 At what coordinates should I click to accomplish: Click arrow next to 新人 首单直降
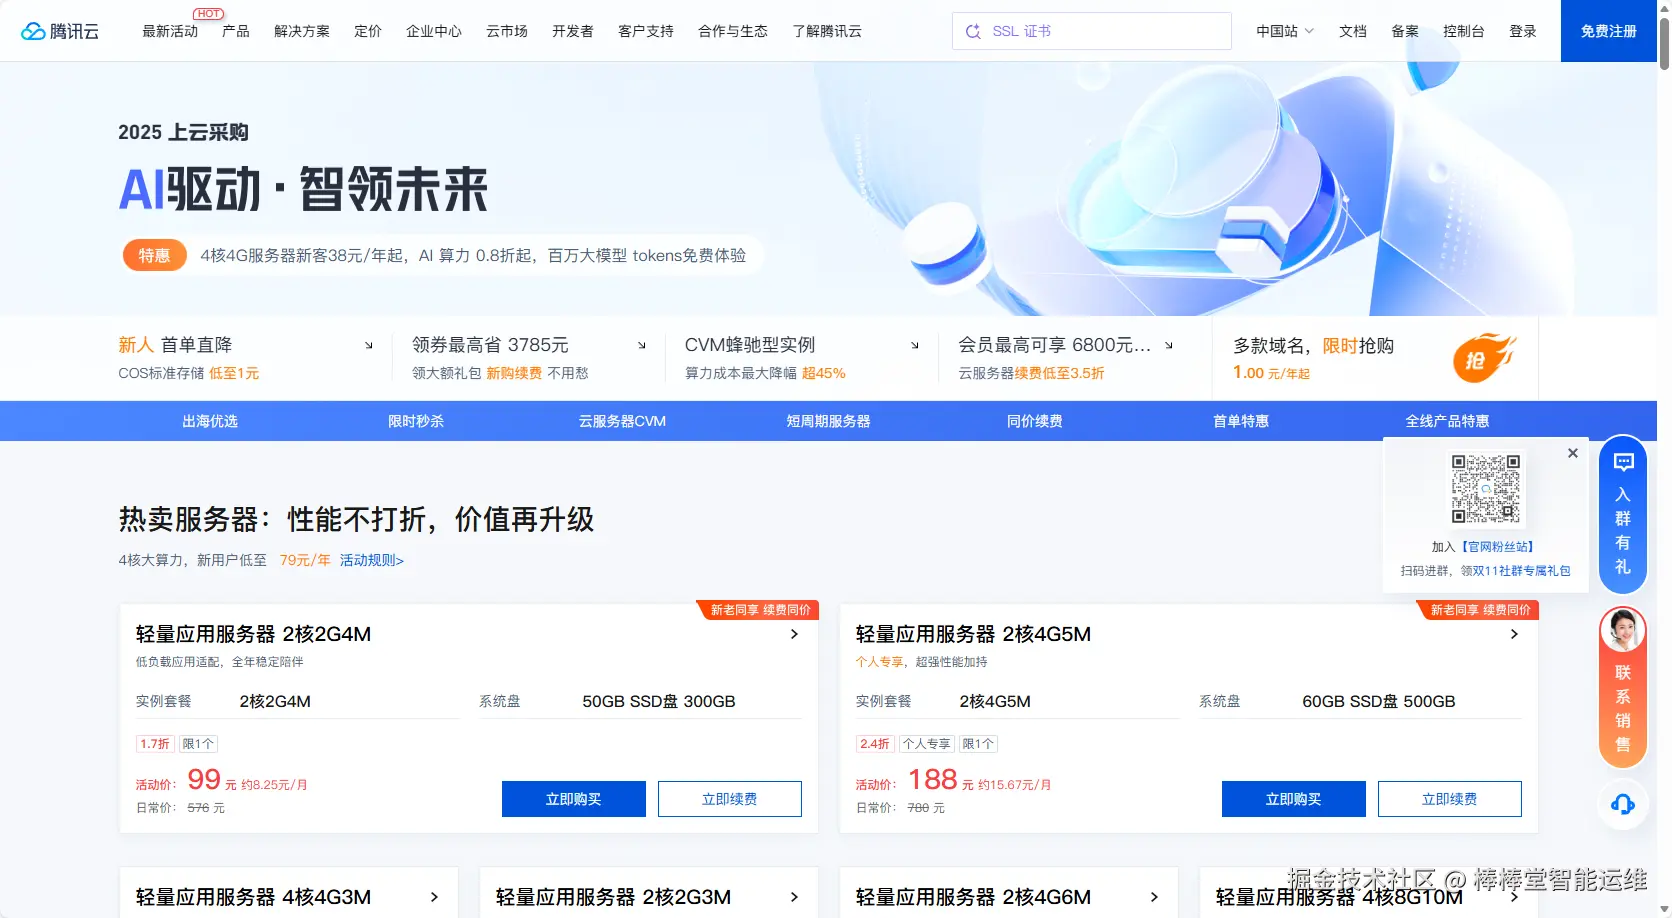click(369, 345)
